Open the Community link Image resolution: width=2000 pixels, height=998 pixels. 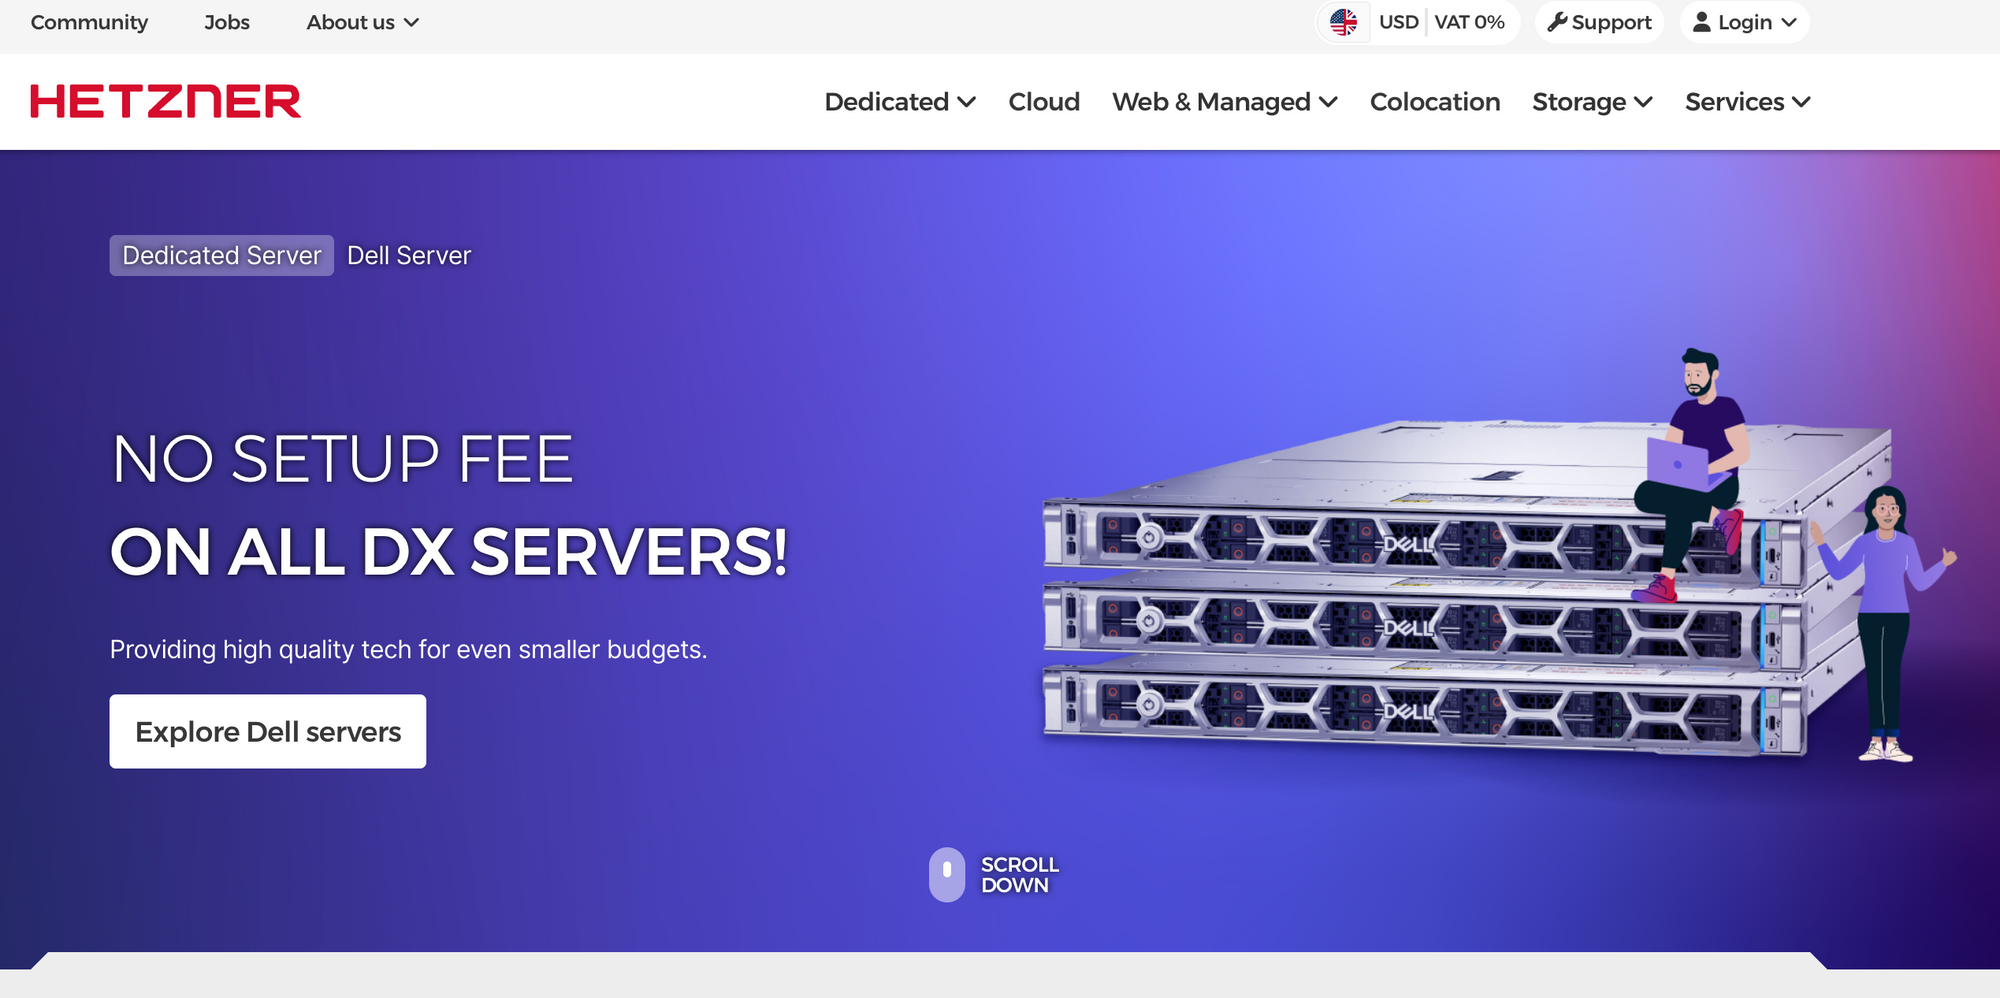pyautogui.click(x=89, y=22)
